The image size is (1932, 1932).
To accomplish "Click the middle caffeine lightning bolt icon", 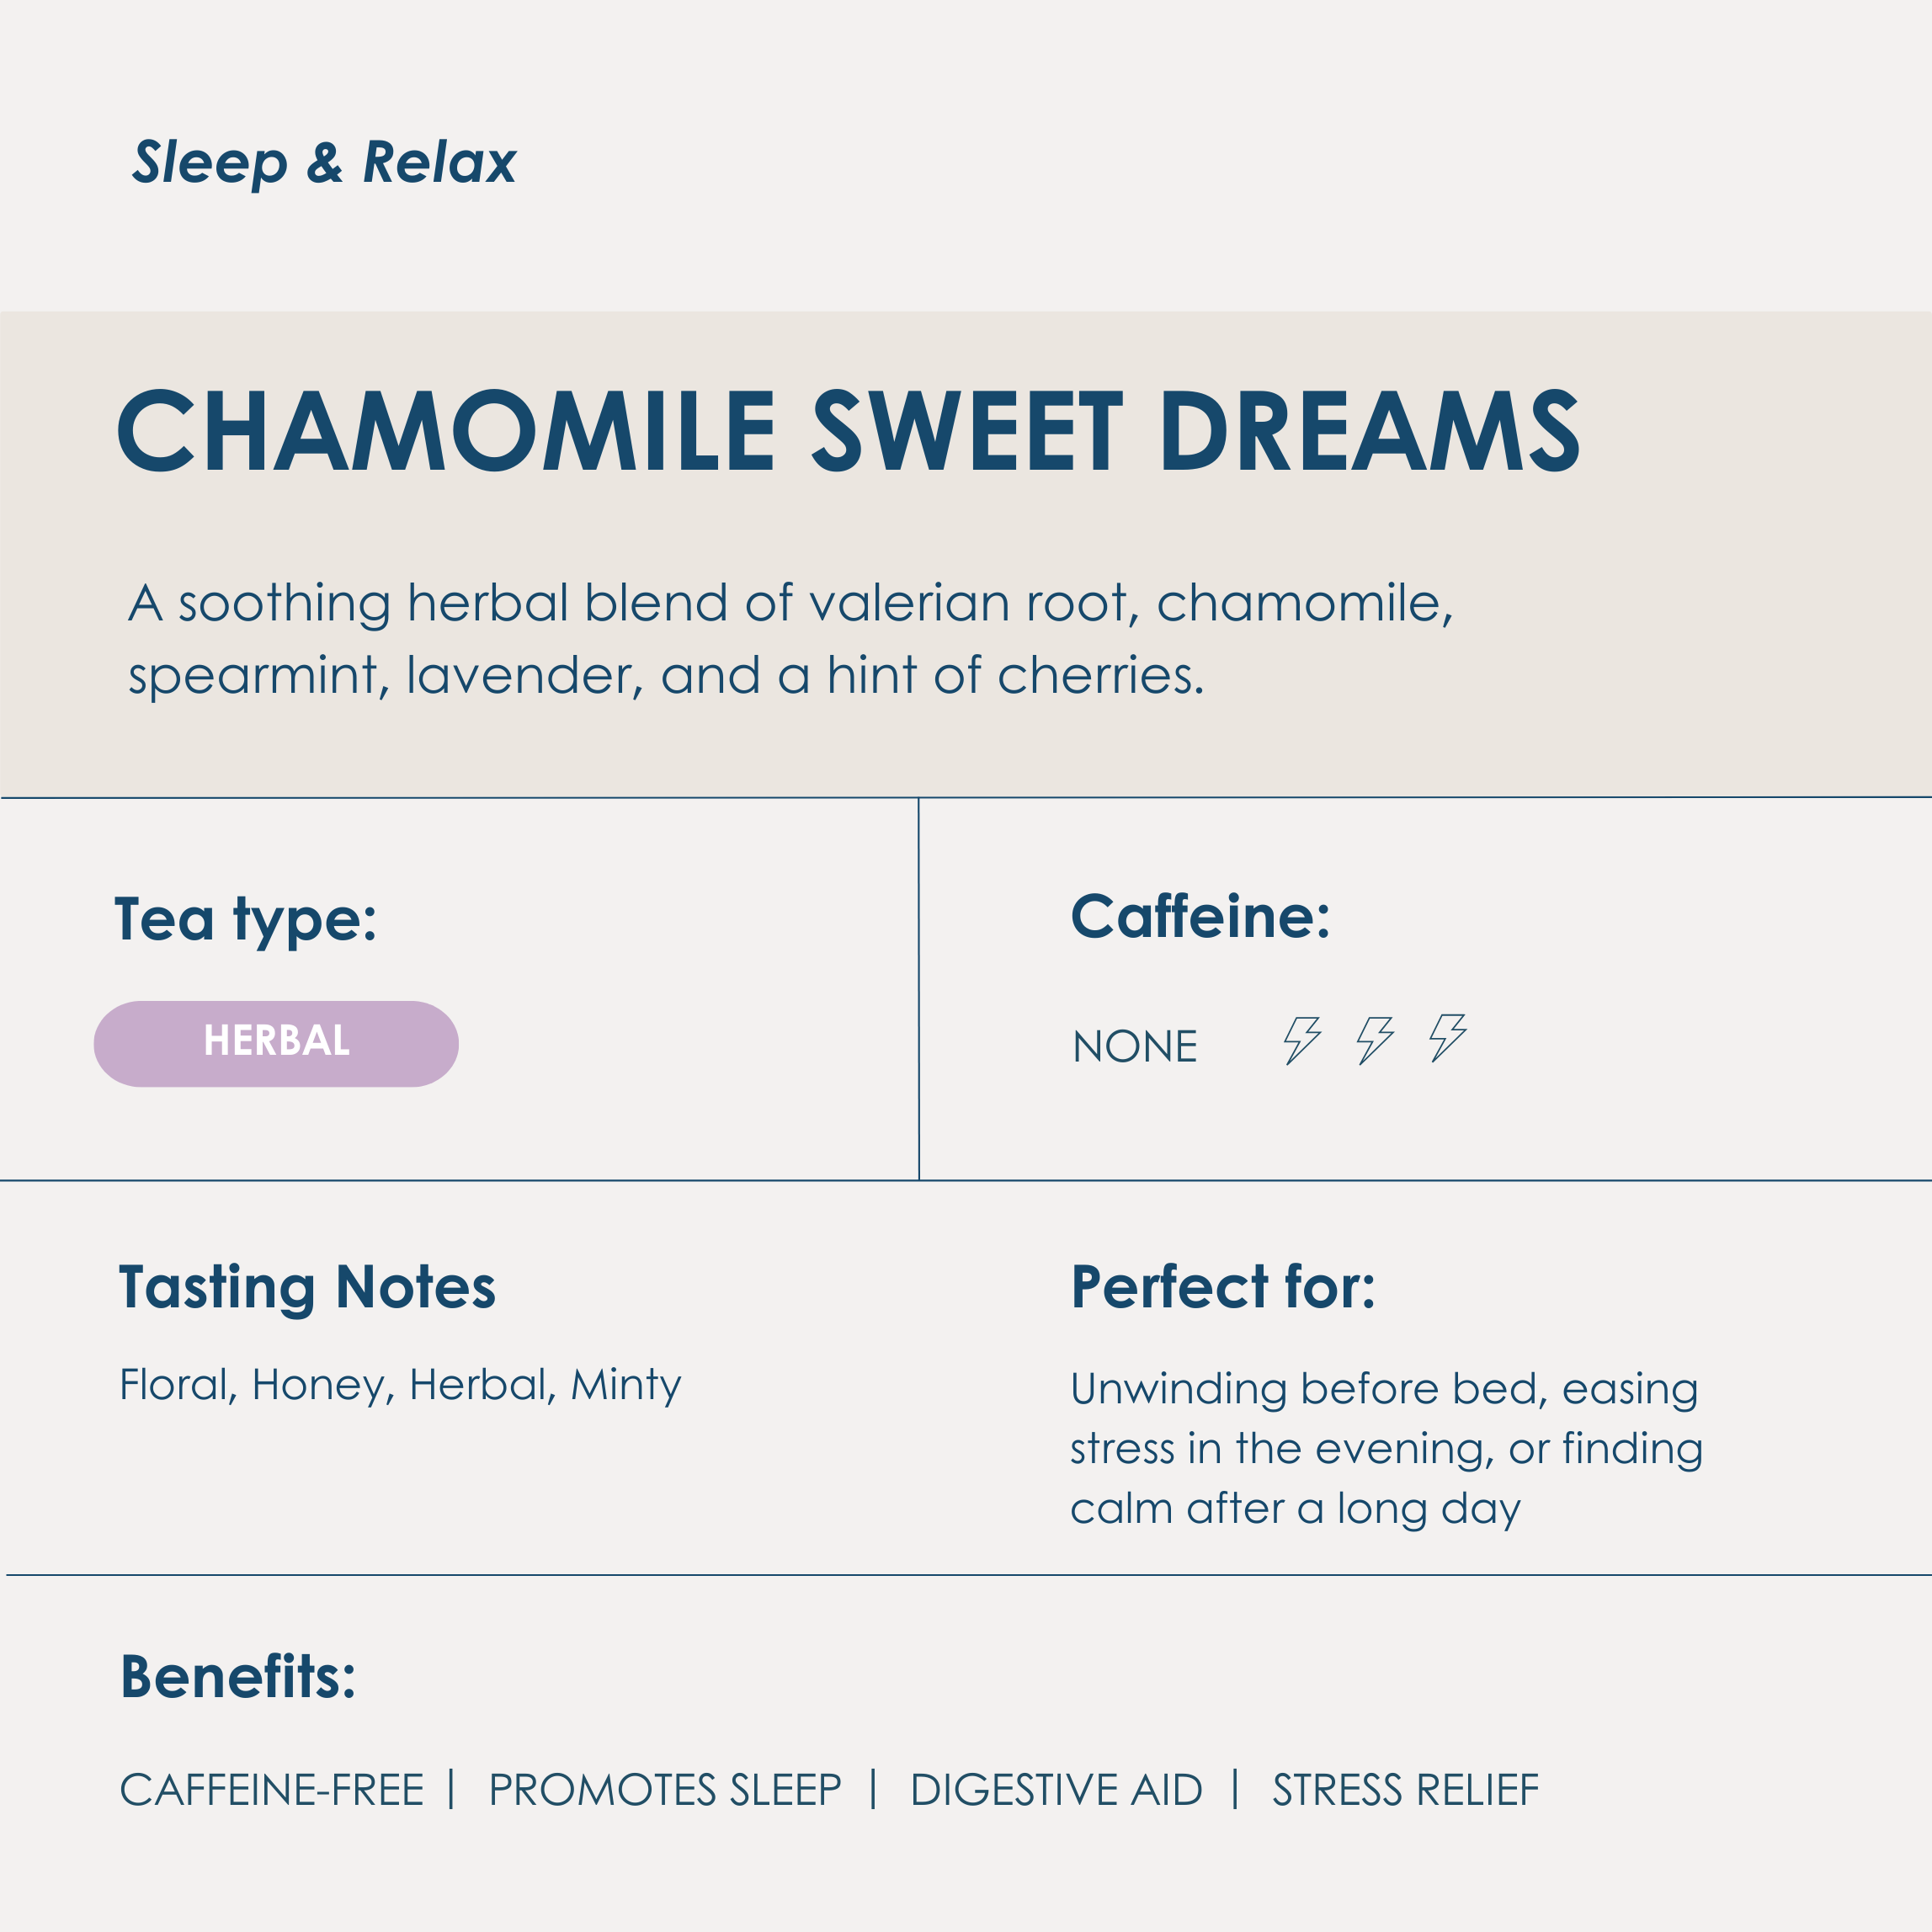I will pos(1375,1040).
